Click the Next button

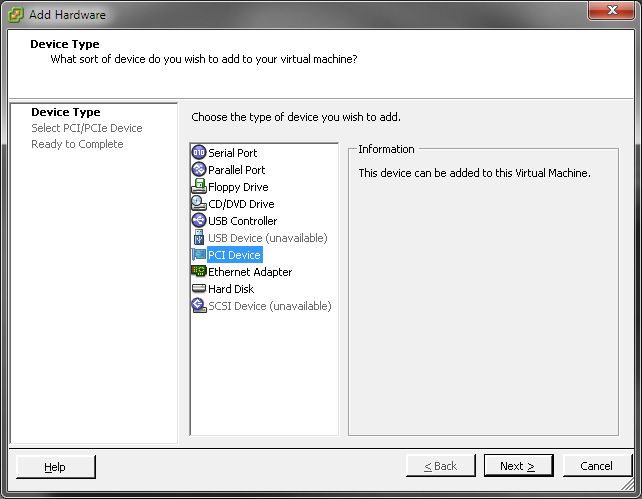click(x=518, y=466)
